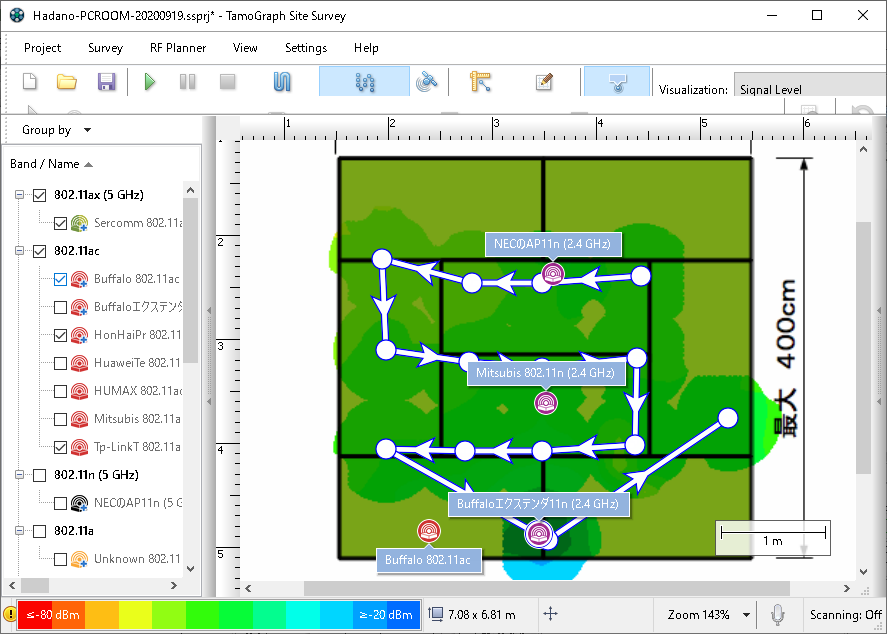Click the yellow warning status icon

9,614
